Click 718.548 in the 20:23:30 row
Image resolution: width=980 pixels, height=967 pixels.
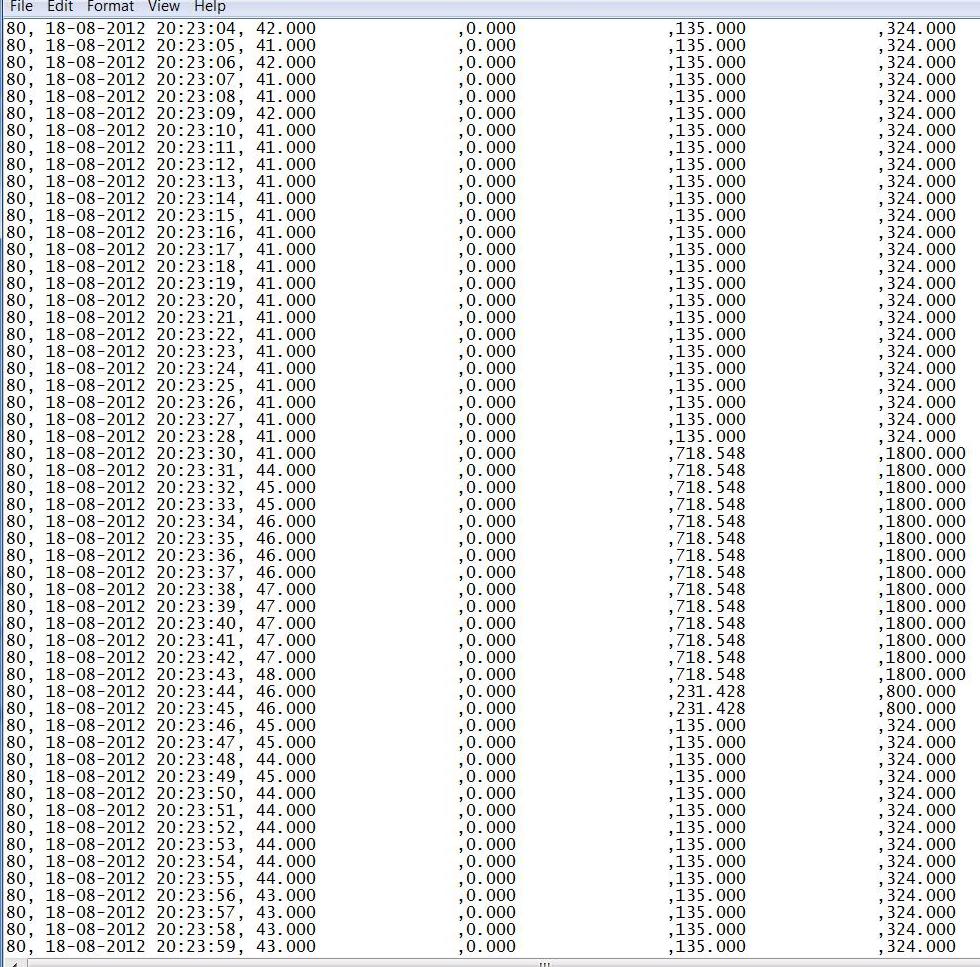pos(711,453)
